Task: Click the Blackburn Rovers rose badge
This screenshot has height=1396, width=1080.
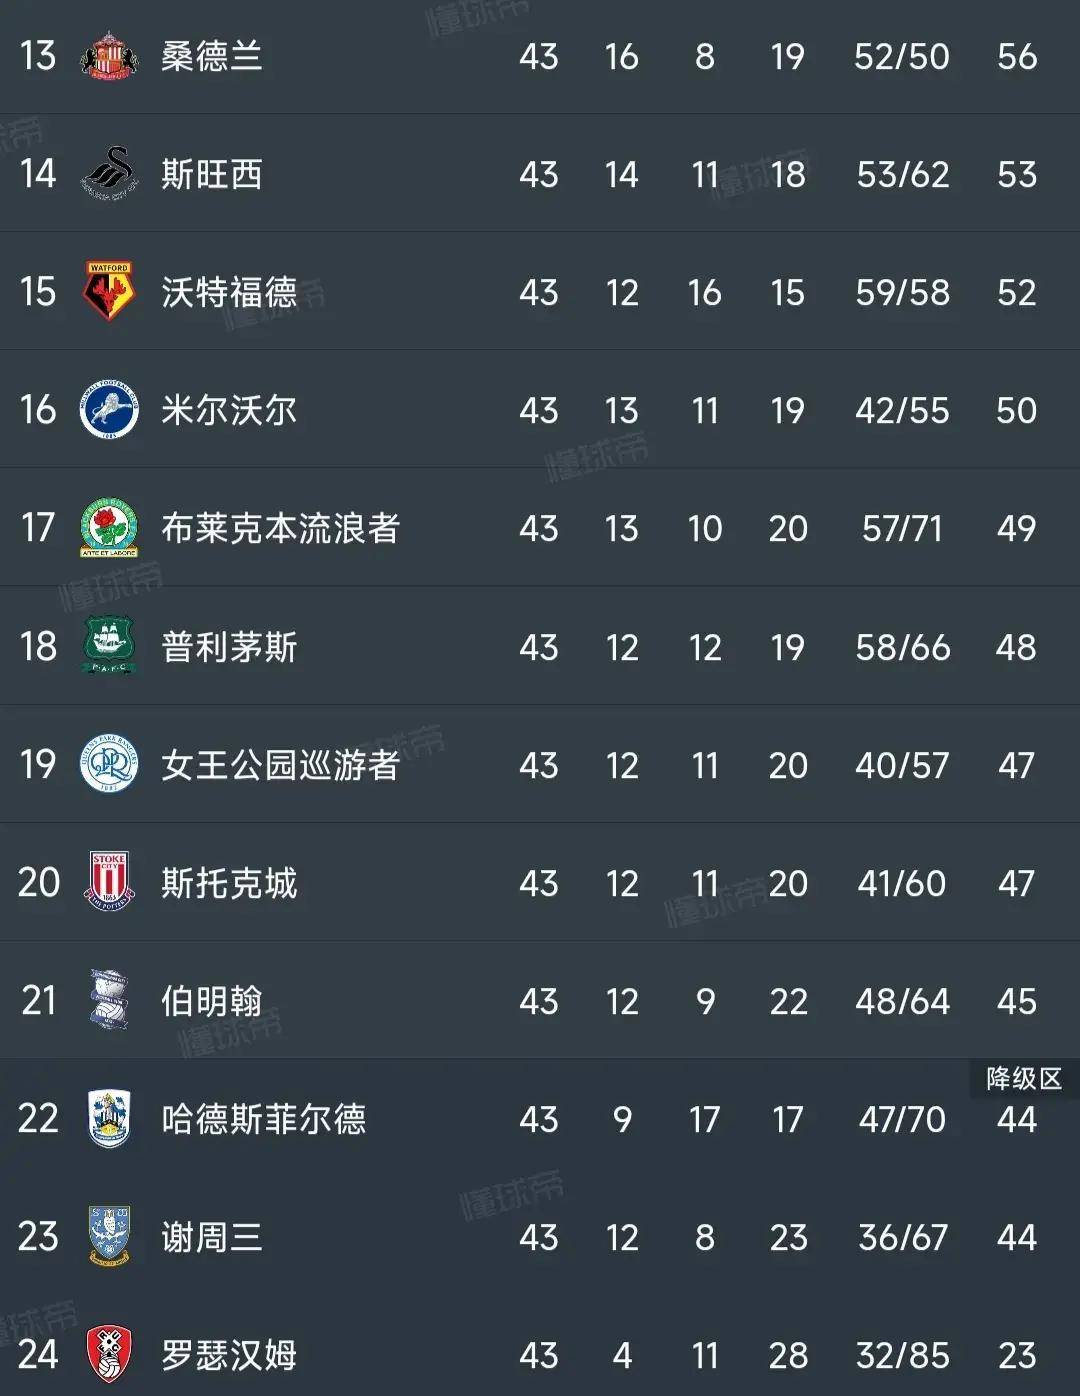Action: 108,528
